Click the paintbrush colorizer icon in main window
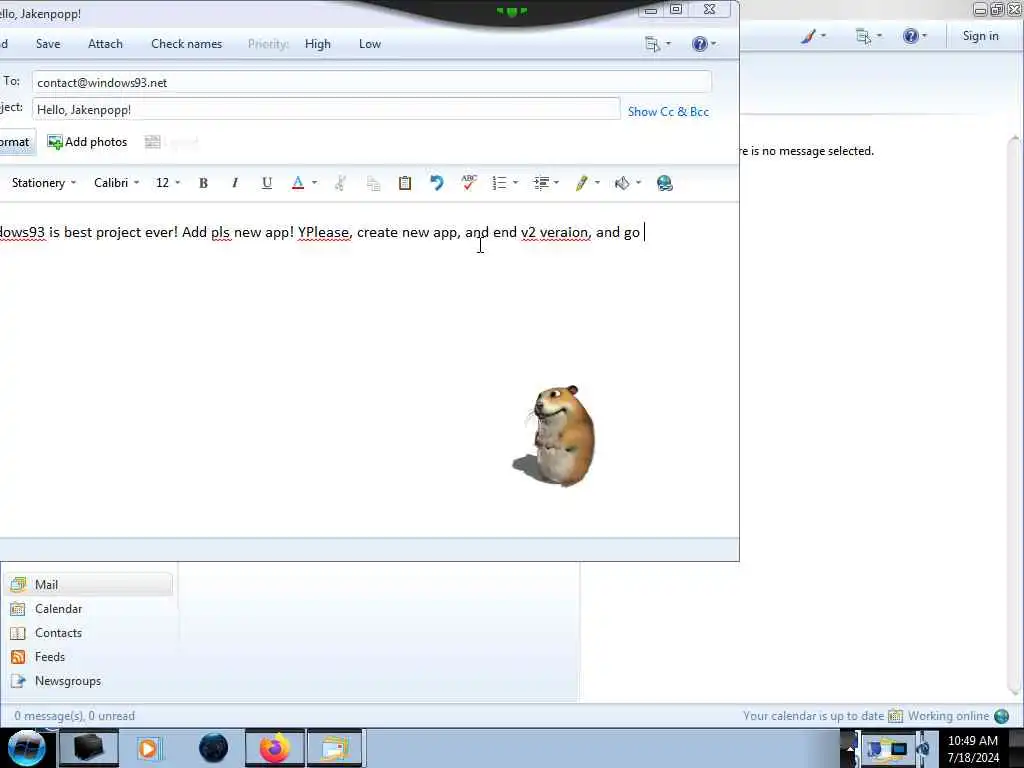The width and height of the screenshot is (1024, 768). [x=808, y=36]
